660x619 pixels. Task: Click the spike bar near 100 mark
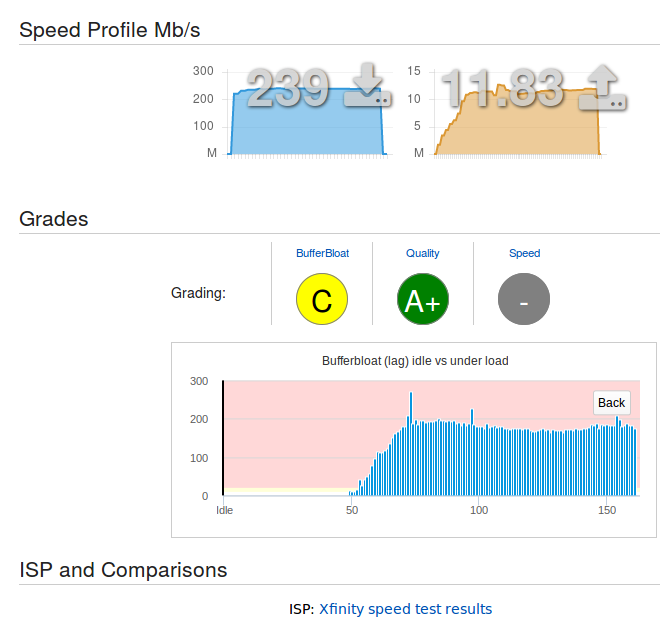pos(472,452)
